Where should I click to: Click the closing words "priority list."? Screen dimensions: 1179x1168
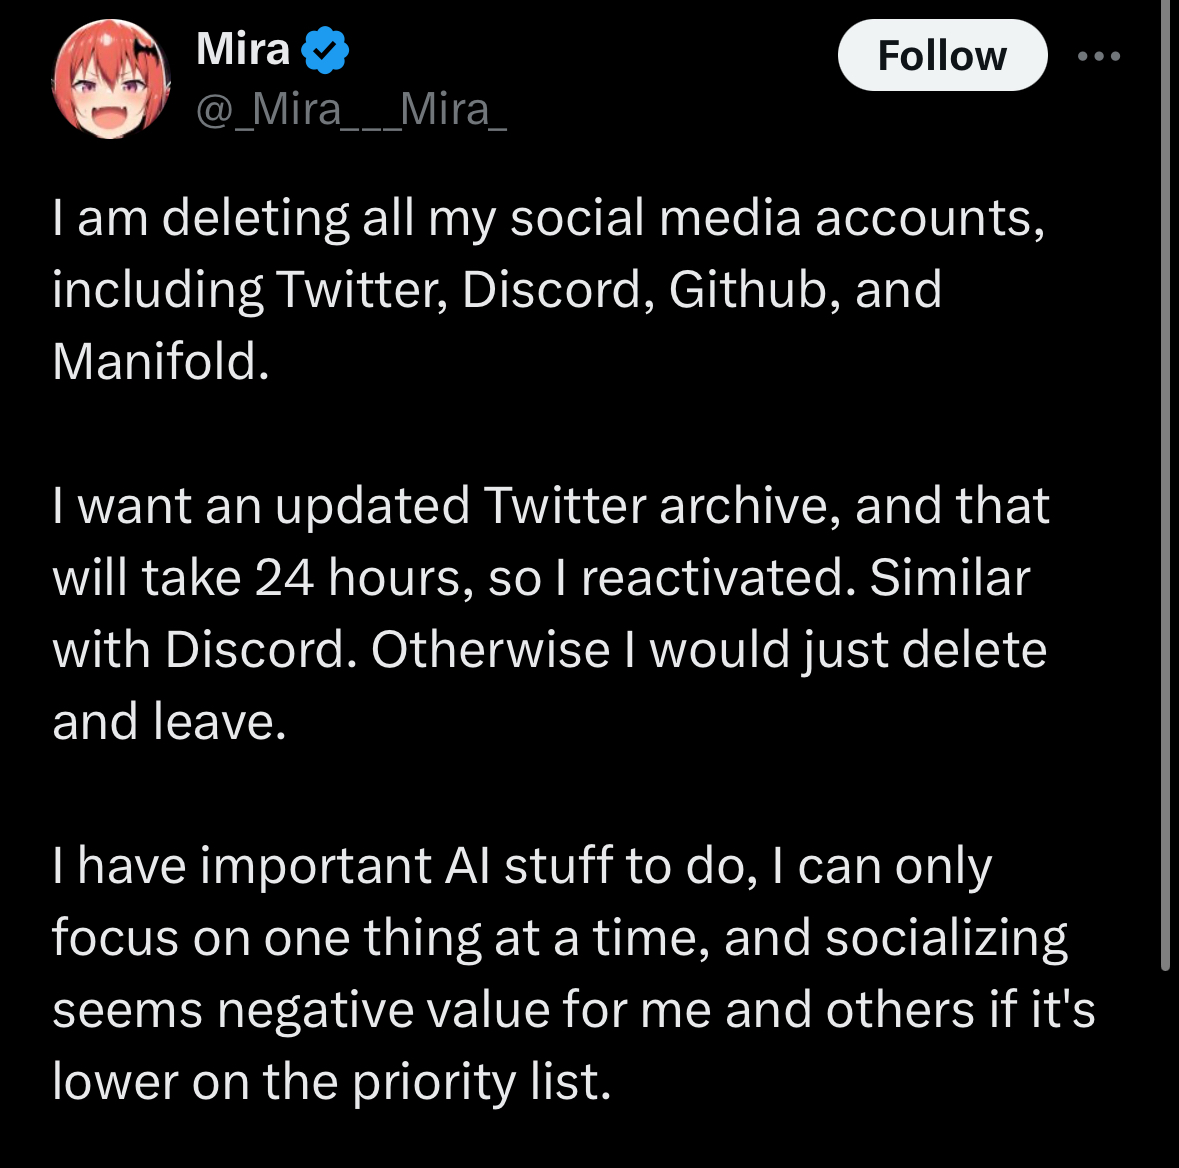pyautogui.click(x=481, y=1081)
